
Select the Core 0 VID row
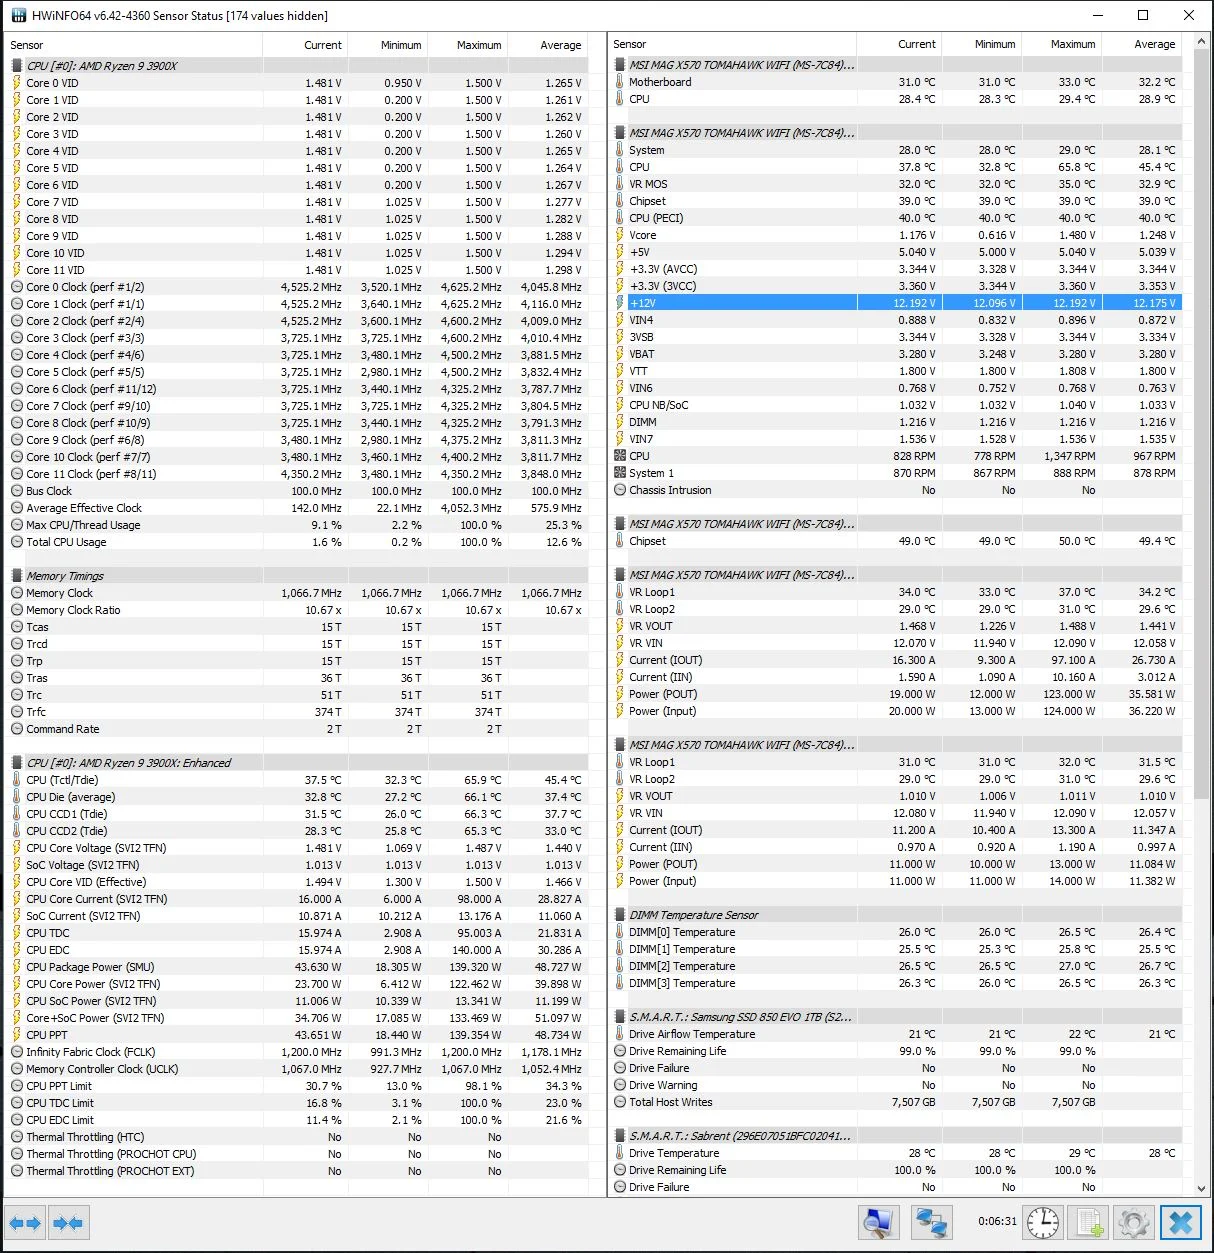point(298,83)
